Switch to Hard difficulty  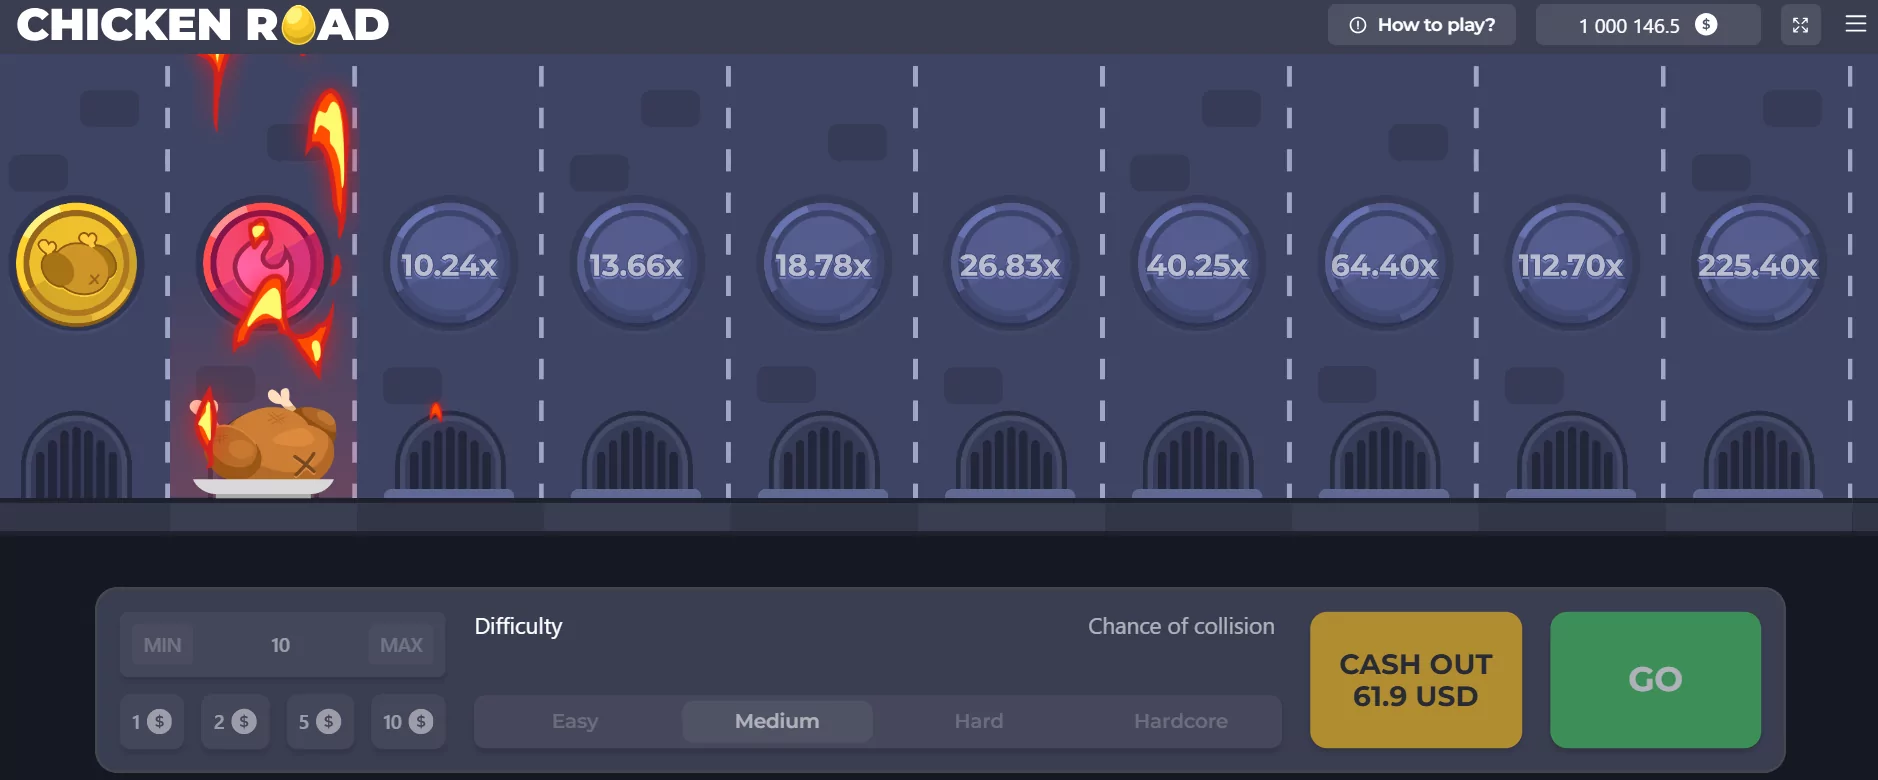tap(978, 721)
